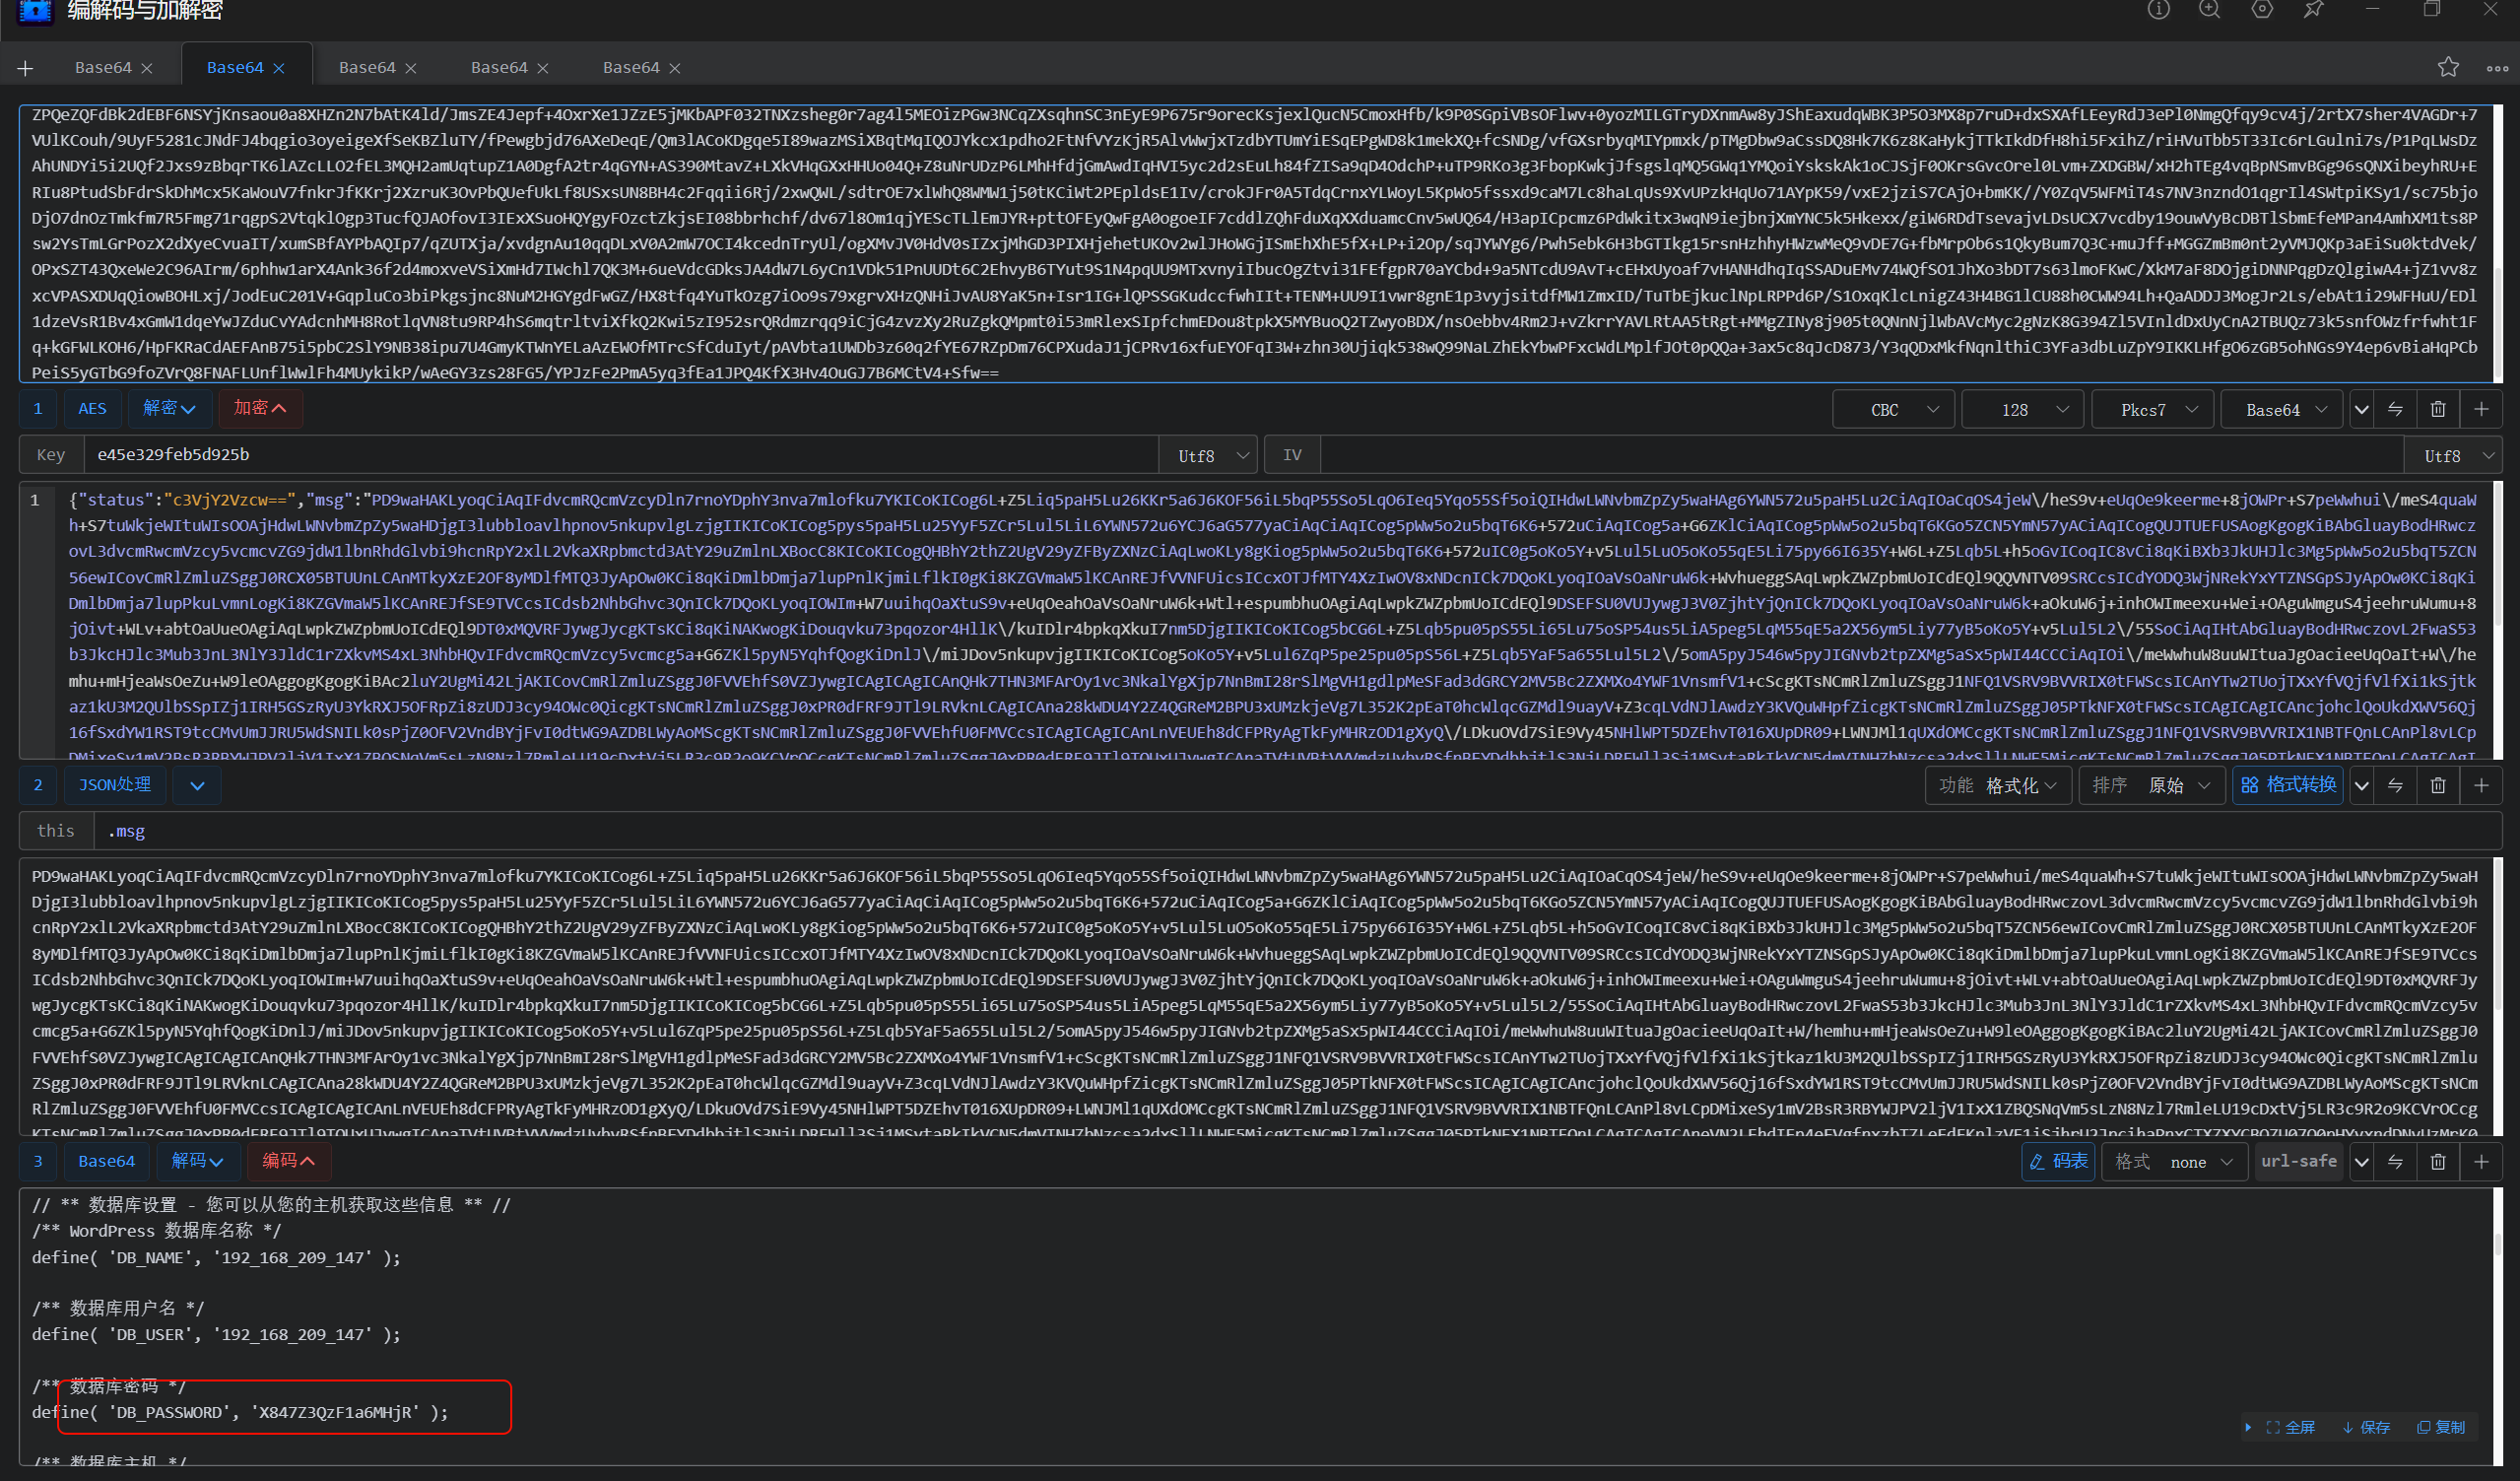Click the top ciphertext input area
Screen dimensions: 2520x1481
[x=1258, y=243]
